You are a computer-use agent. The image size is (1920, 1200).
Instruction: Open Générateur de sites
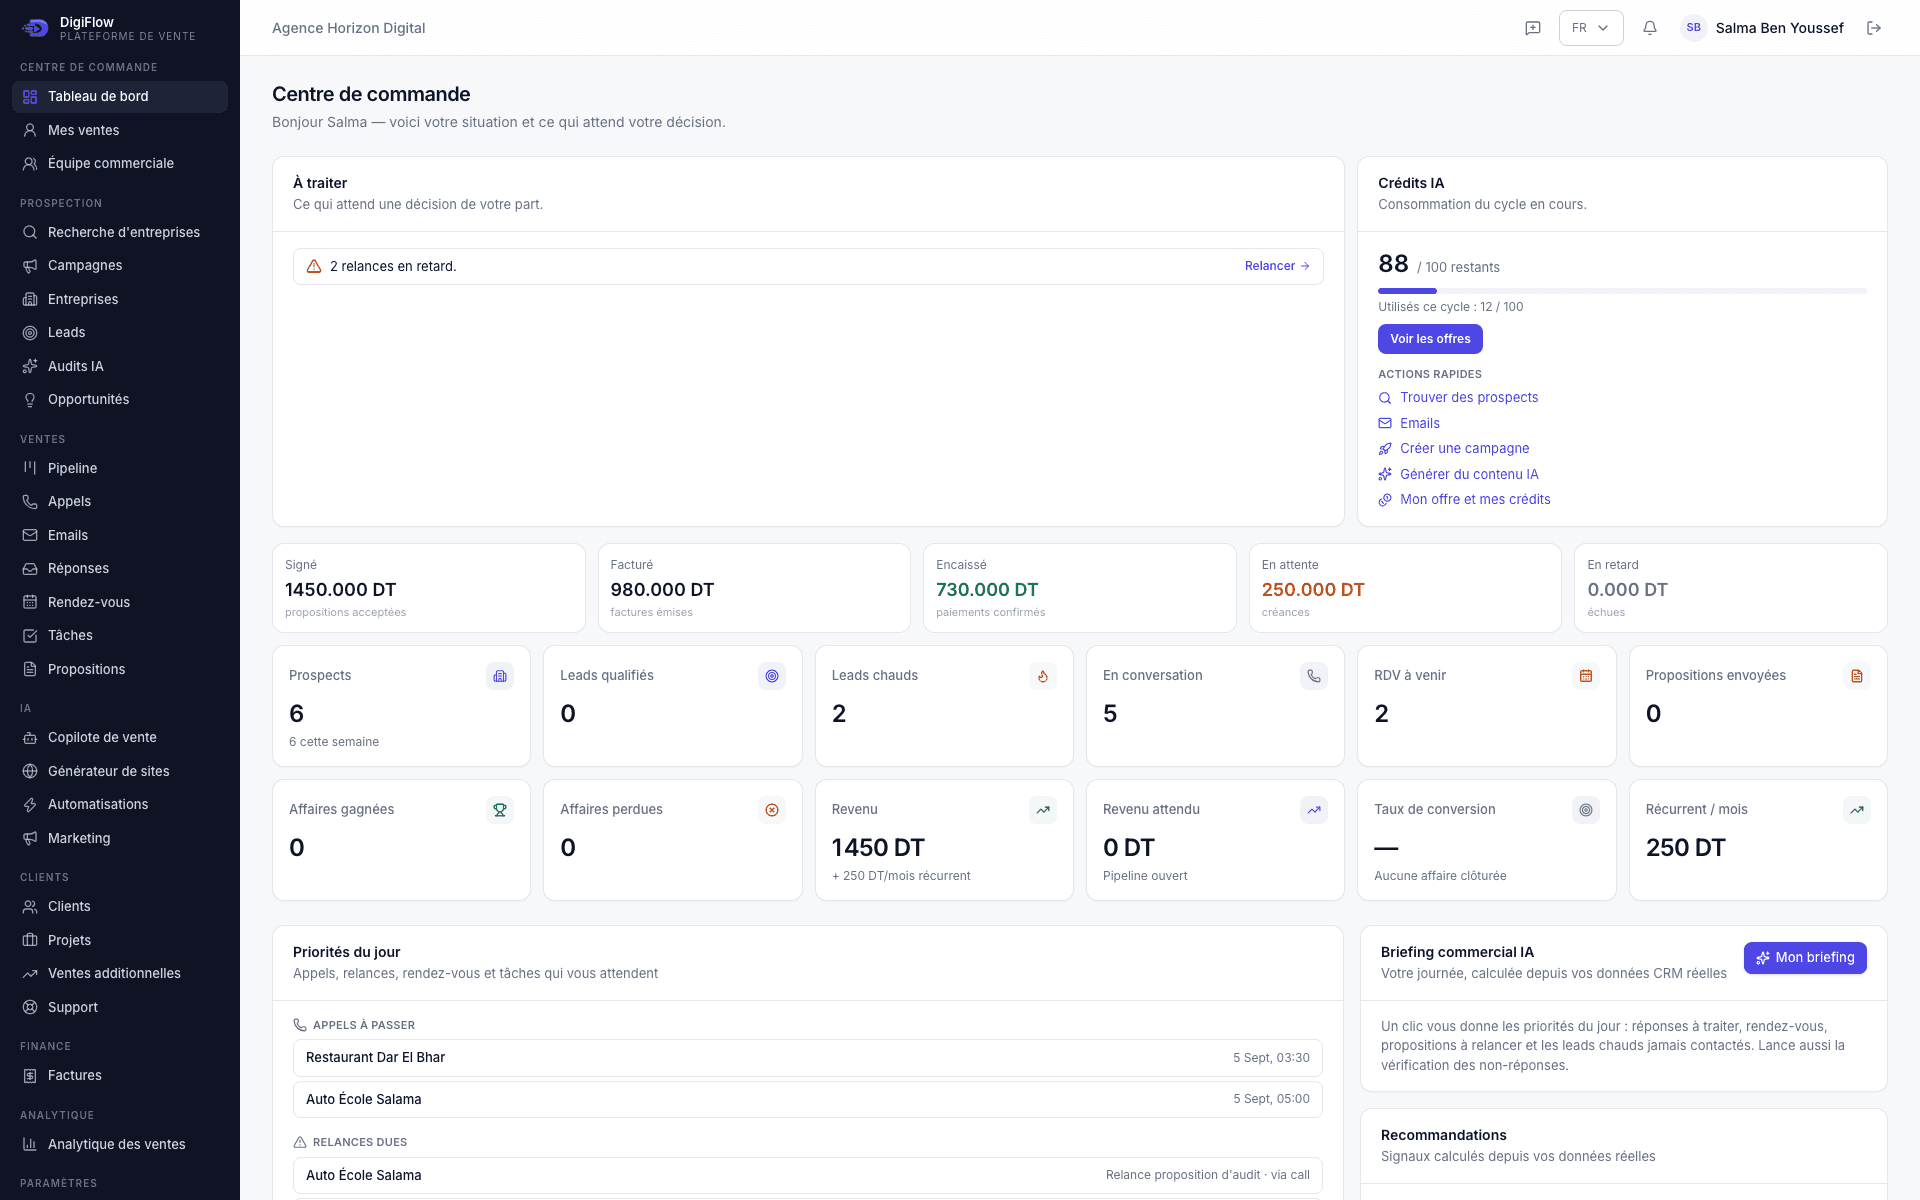(120, 771)
